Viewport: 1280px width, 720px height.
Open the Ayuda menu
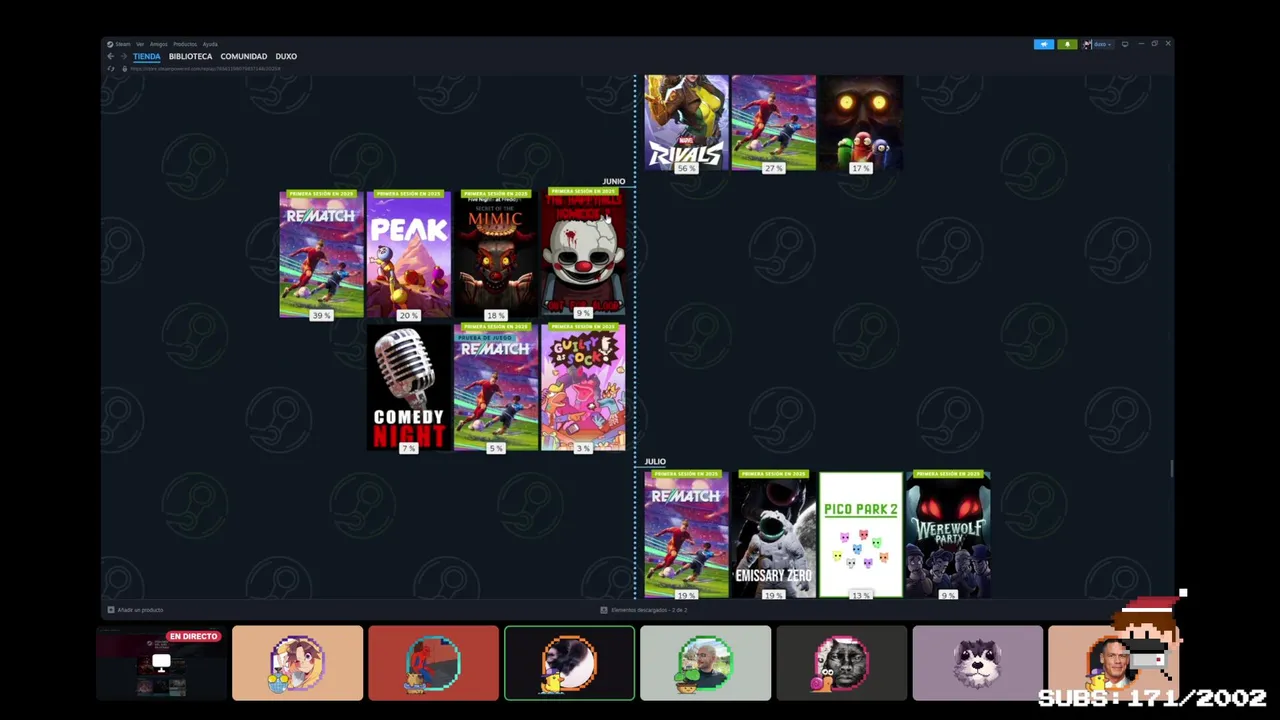click(210, 44)
